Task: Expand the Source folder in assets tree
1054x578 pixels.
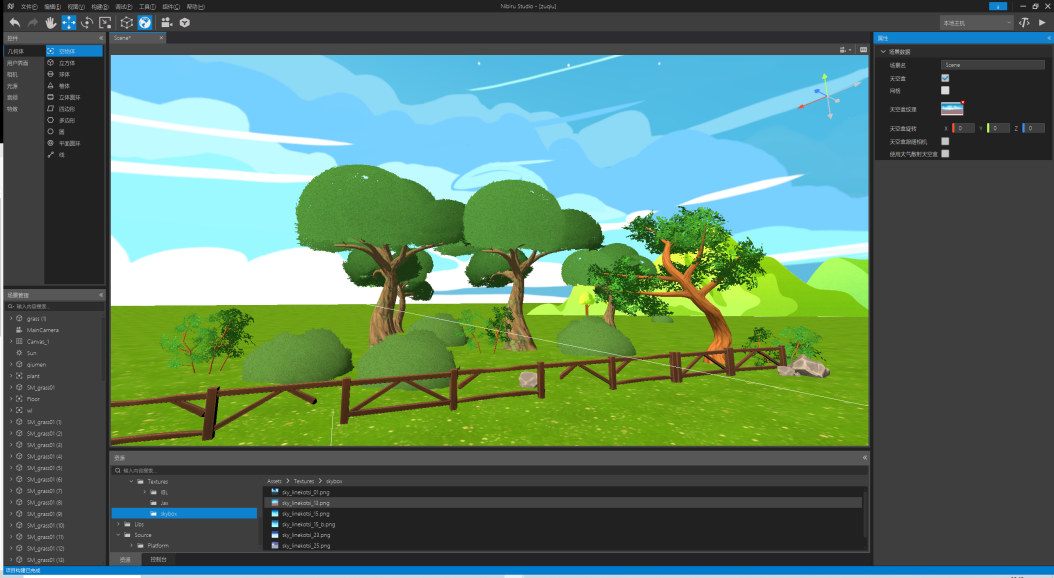Action: pos(119,535)
